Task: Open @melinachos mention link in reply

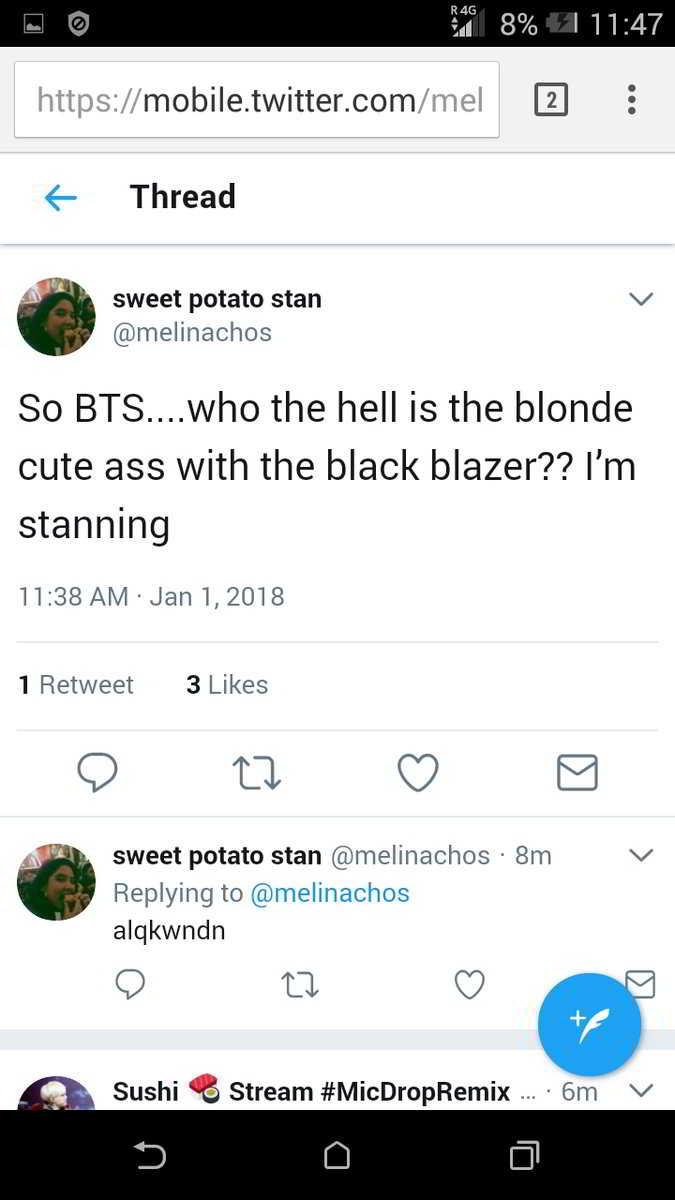Action: click(x=329, y=893)
